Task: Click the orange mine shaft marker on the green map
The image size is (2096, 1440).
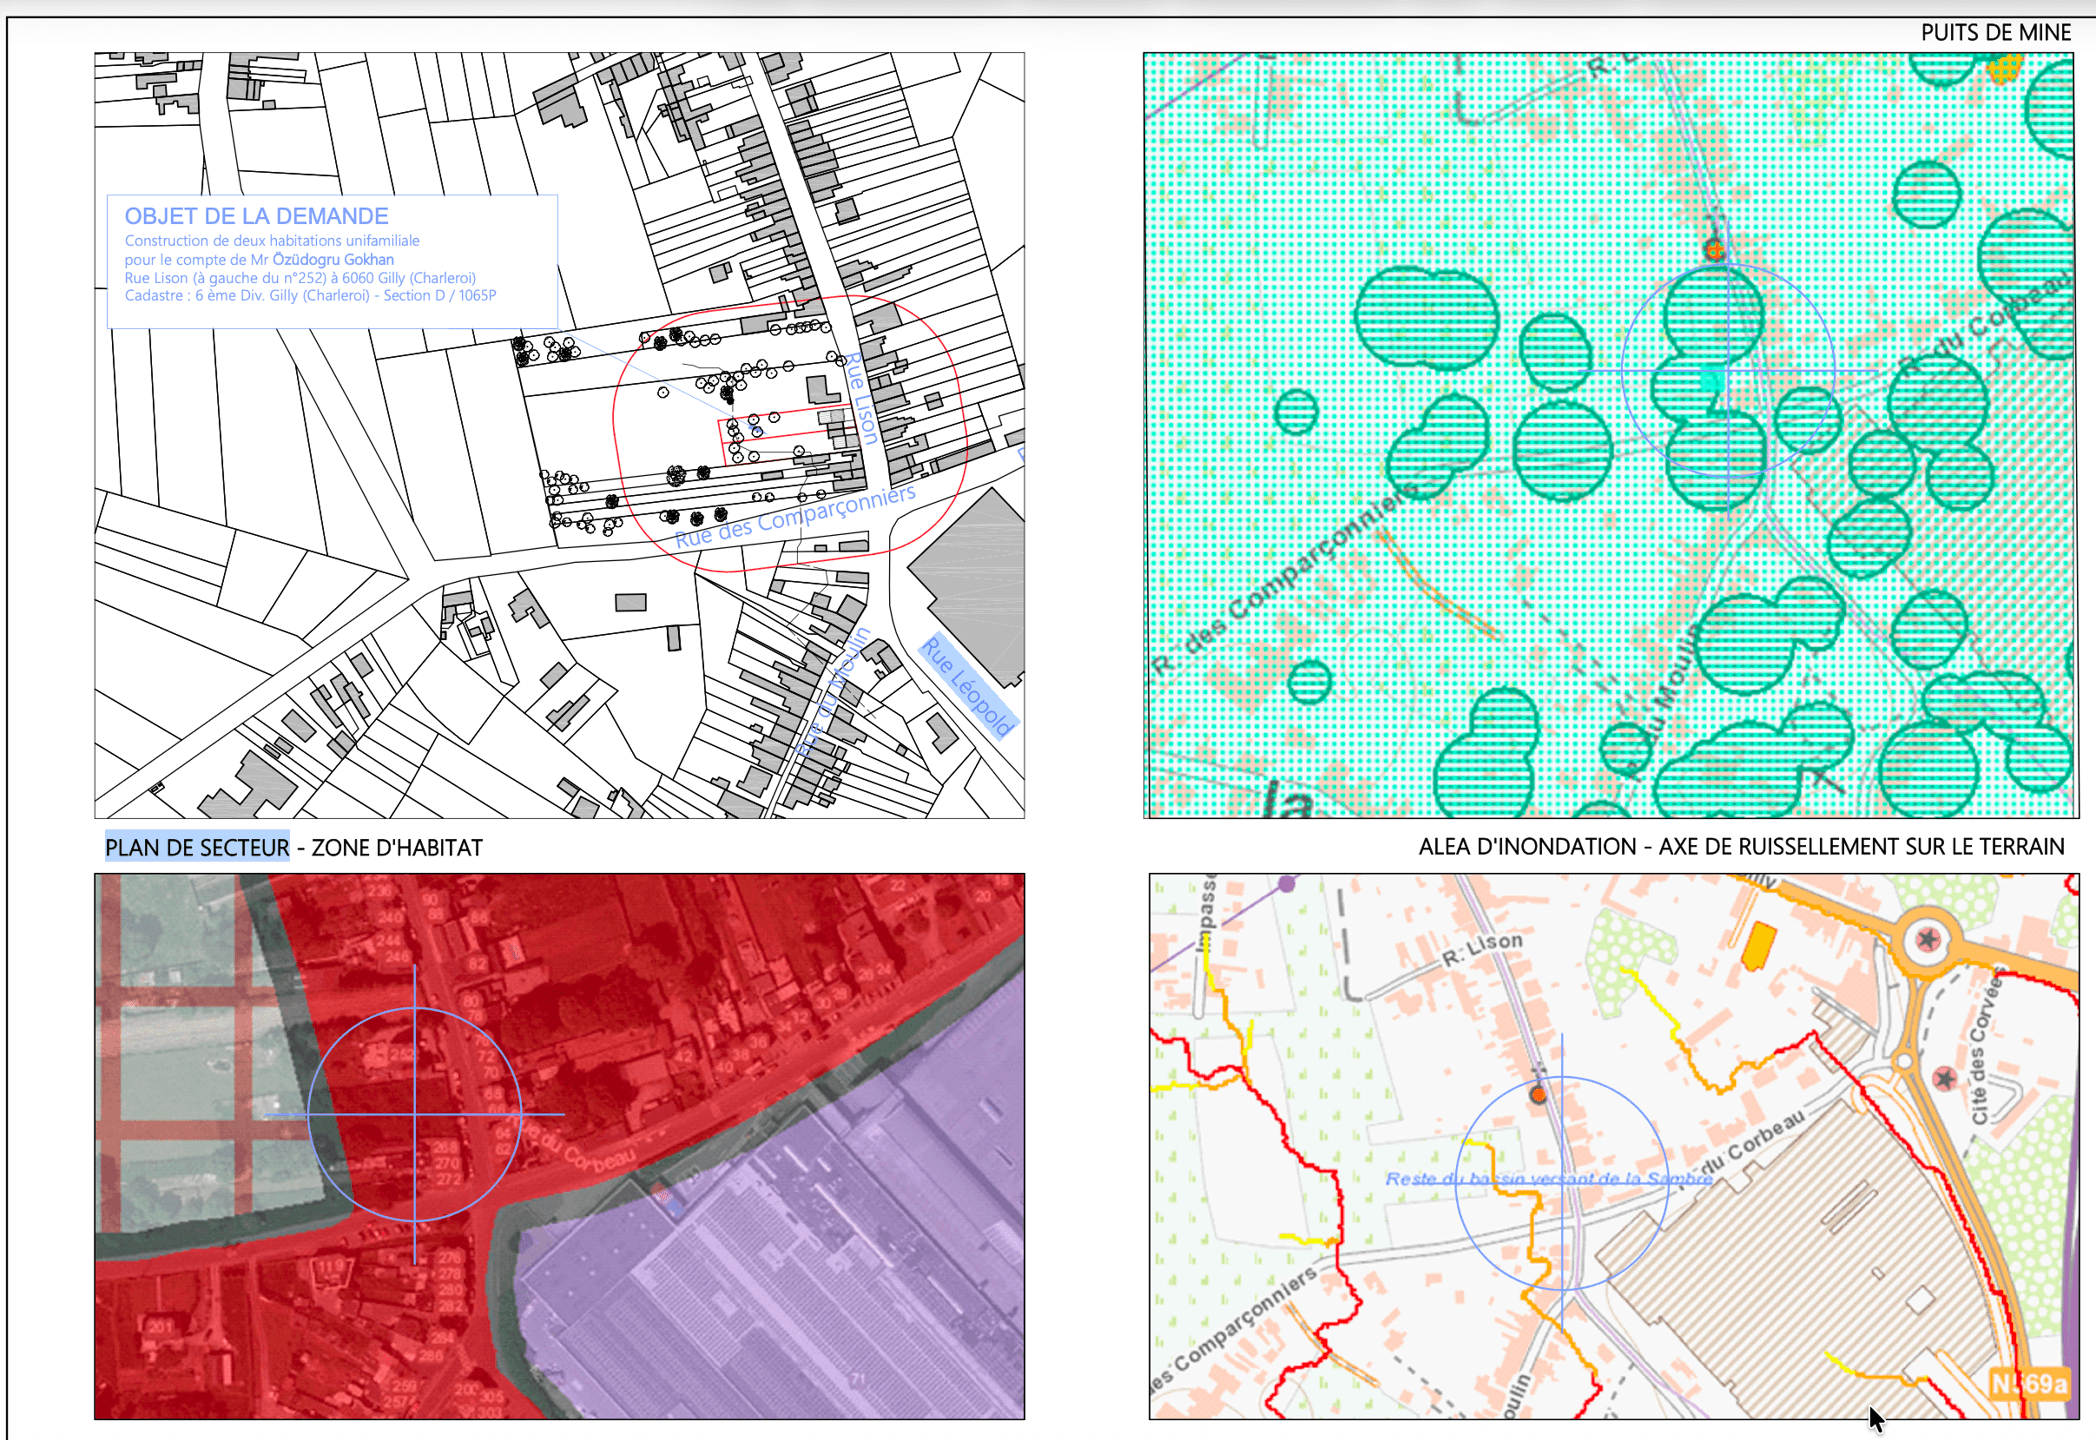Action: [1715, 250]
